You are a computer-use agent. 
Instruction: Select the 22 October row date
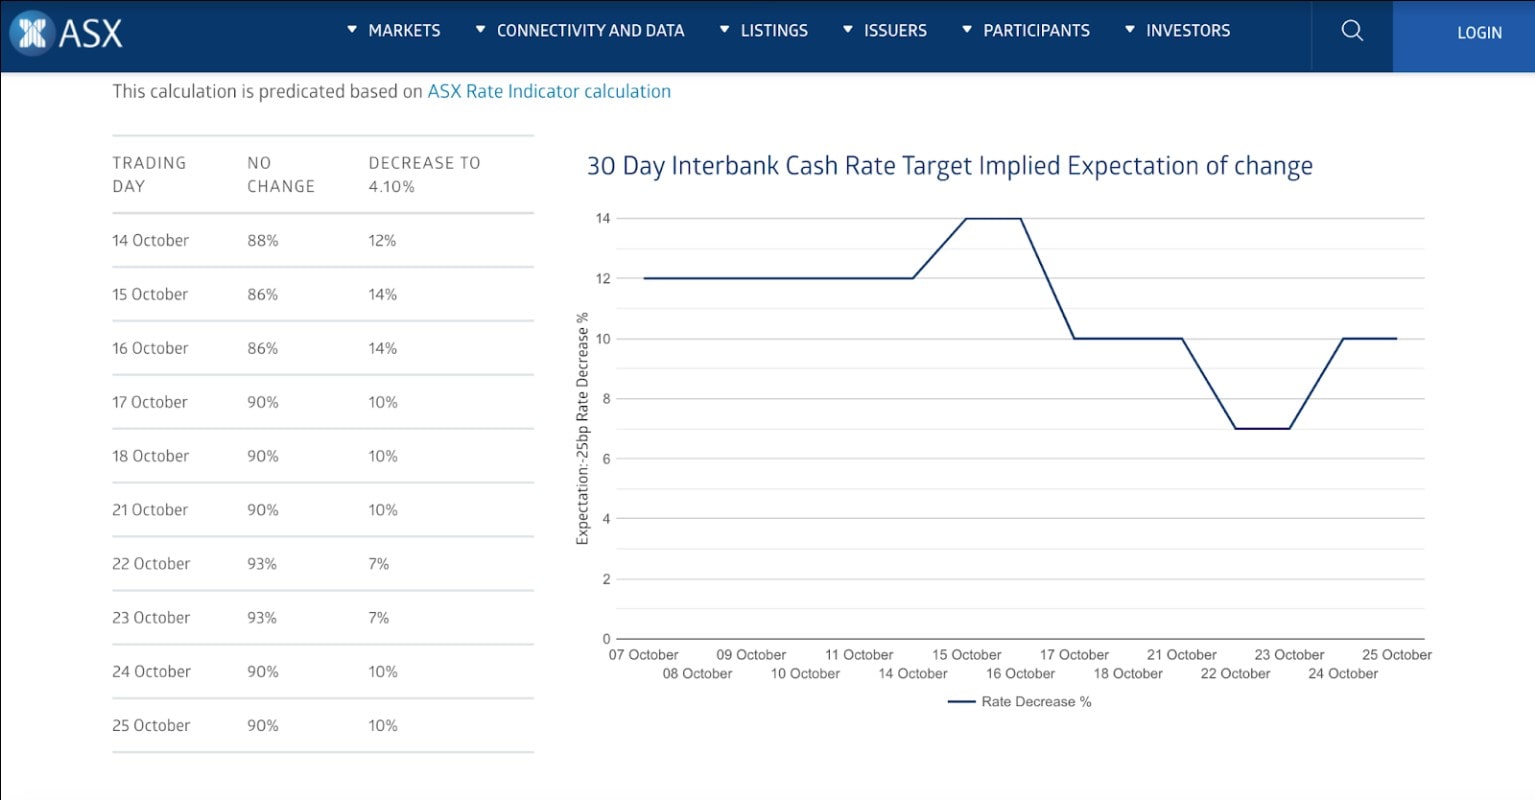pyautogui.click(x=151, y=565)
